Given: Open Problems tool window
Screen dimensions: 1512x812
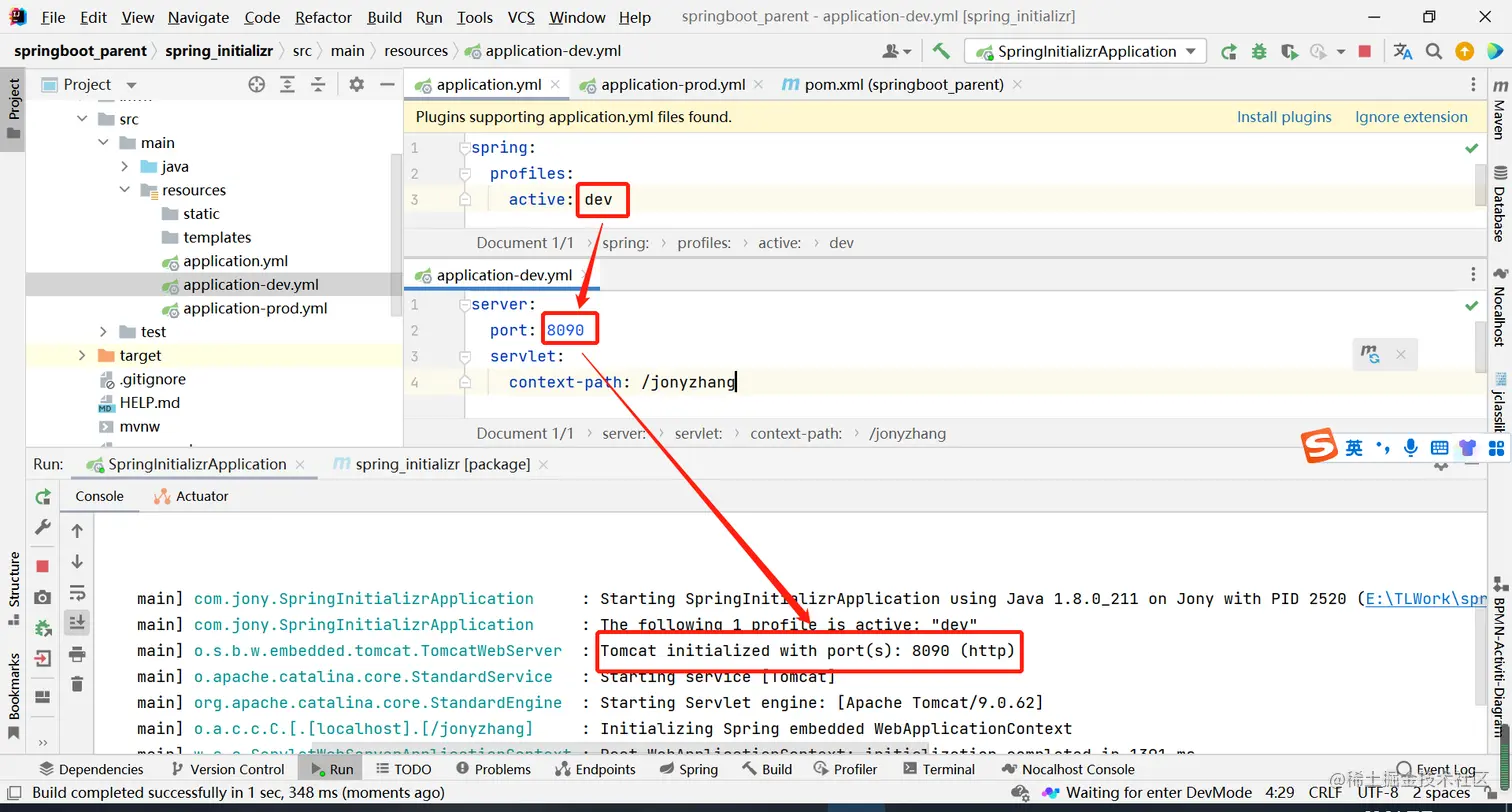Looking at the screenshot, I should 493,769.
